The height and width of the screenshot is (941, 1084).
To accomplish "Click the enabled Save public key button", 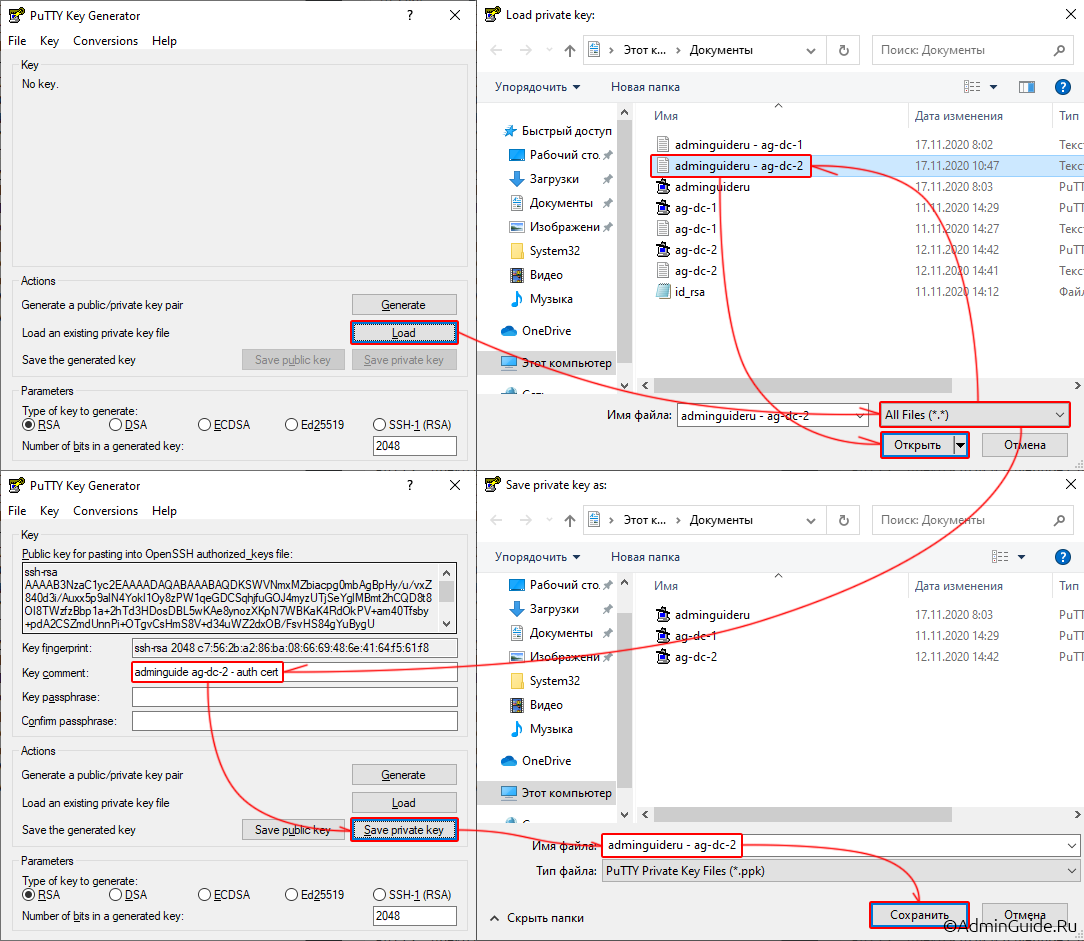I will tap(293, 830).
